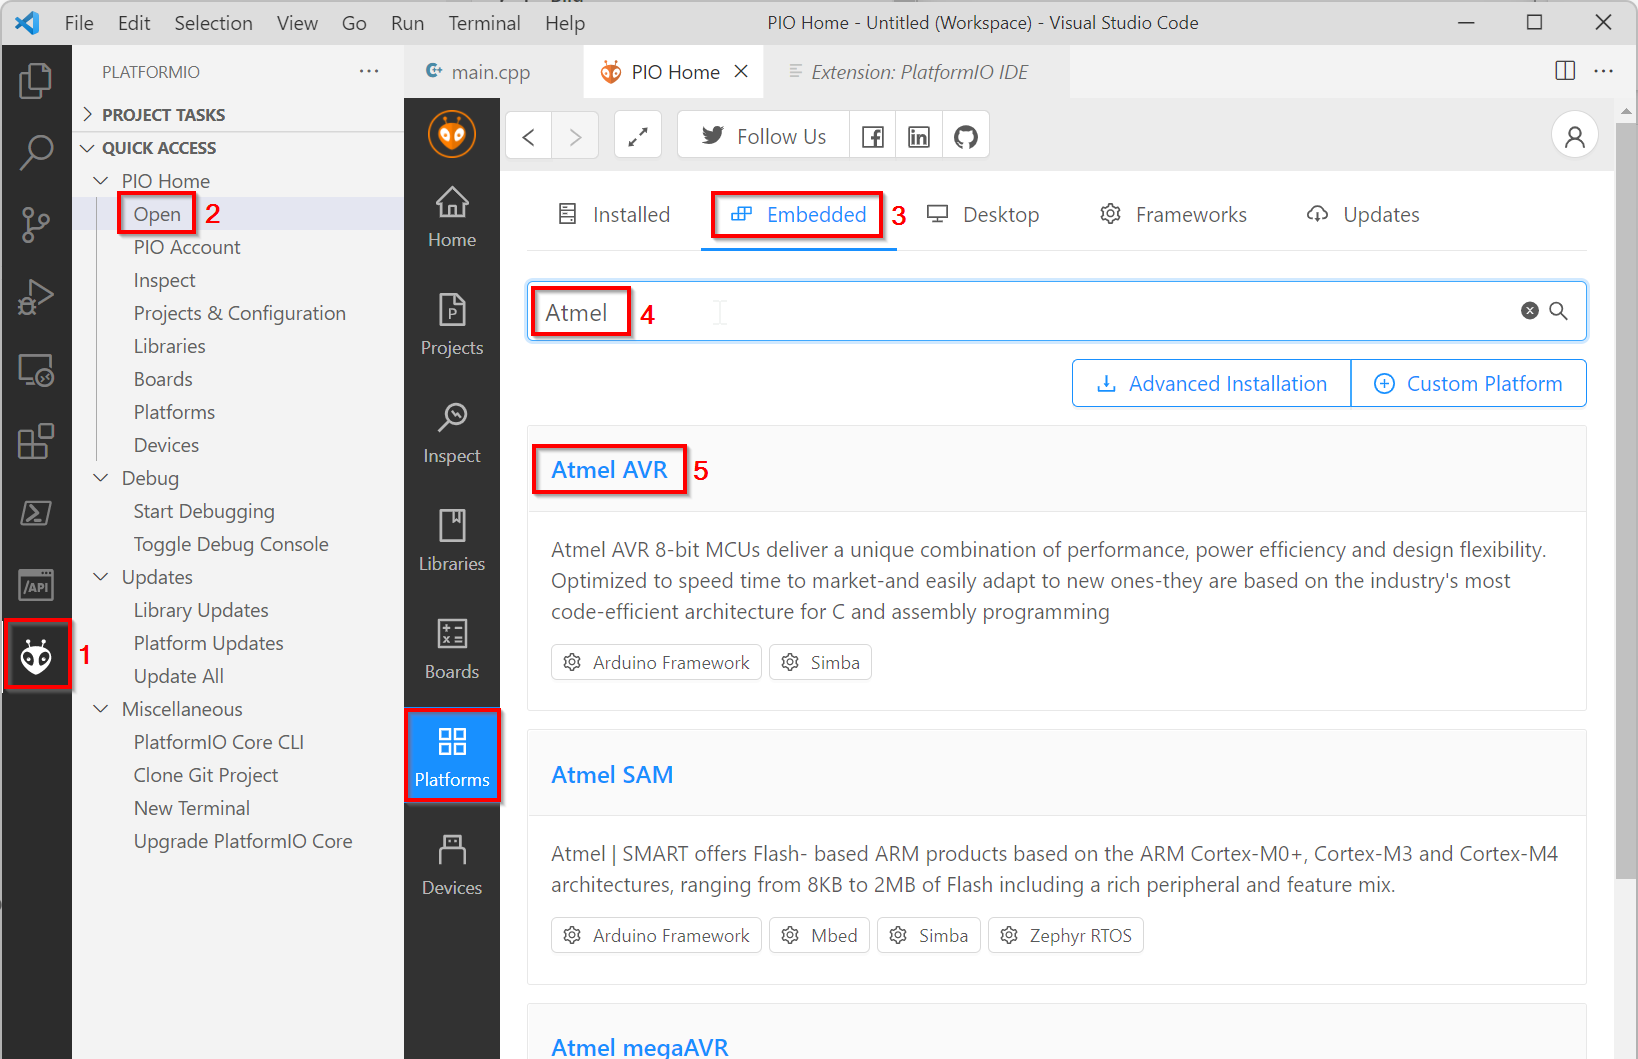Focus the platform search input field
This screenshot has height=1059, width=1638.
(x=1057, y=312)
